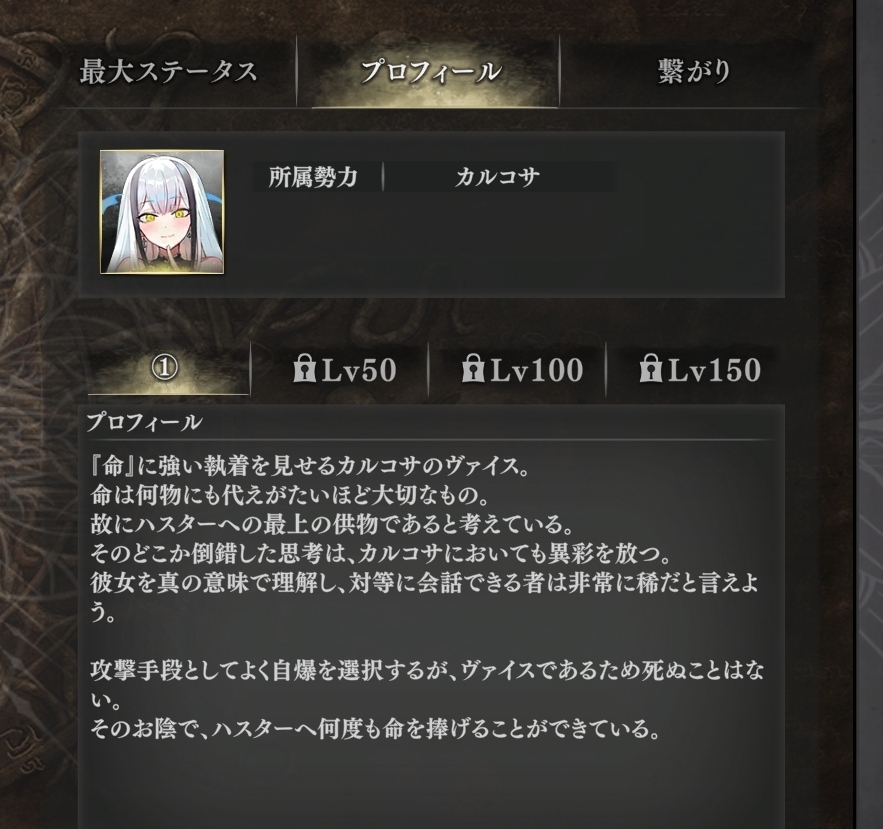Click the white-haired character portrait
883x829 pixels.
[162, 212]
